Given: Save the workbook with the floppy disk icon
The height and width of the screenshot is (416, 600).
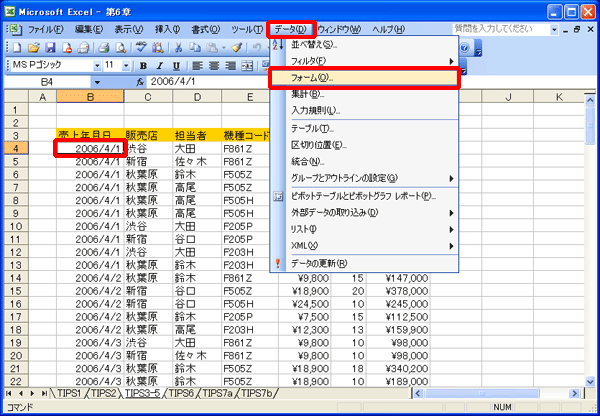Looking at the screenshot, I should (x=51, y=47).
